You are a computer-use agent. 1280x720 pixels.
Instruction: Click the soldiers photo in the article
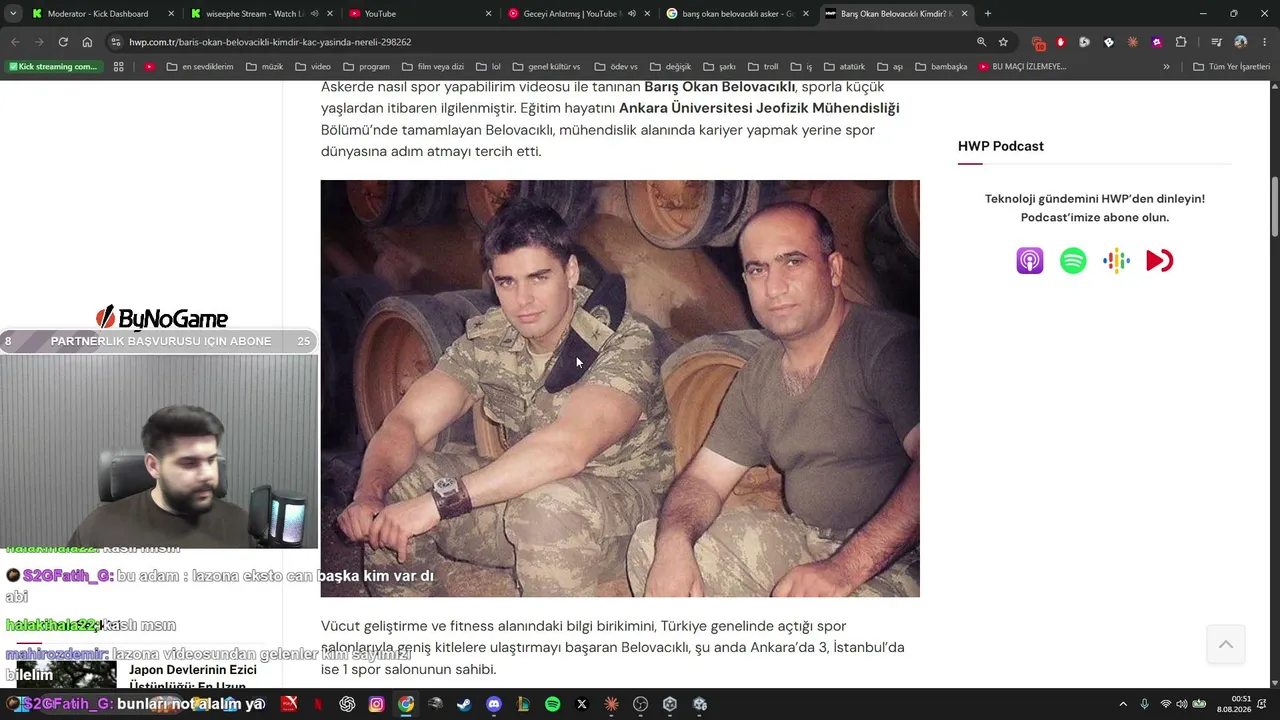[x=620, y=389]
